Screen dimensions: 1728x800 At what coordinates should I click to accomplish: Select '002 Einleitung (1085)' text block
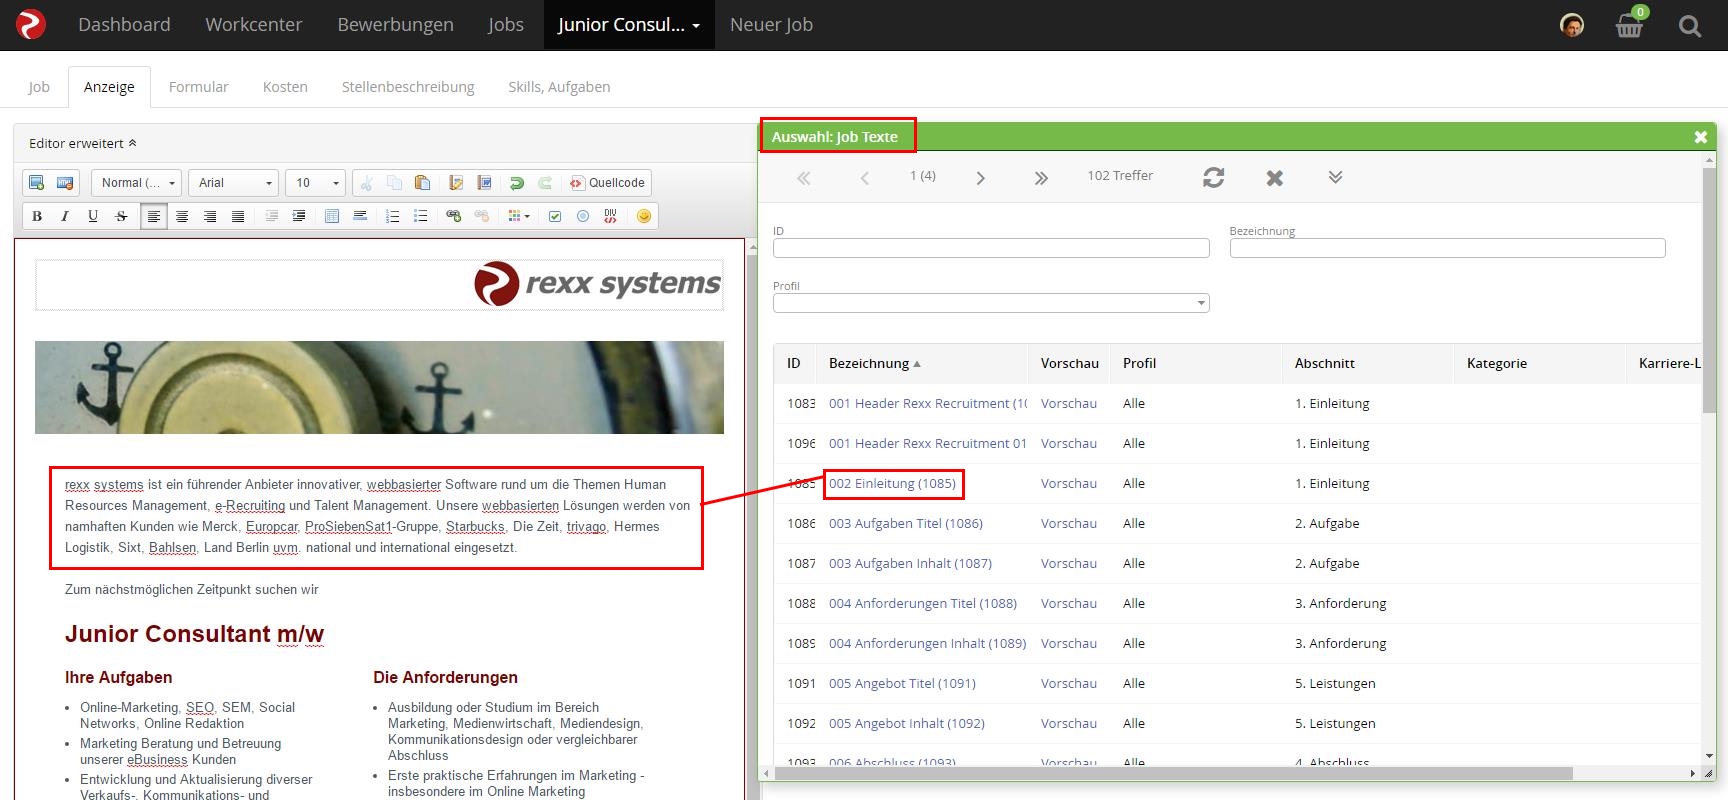pos(892,483)
